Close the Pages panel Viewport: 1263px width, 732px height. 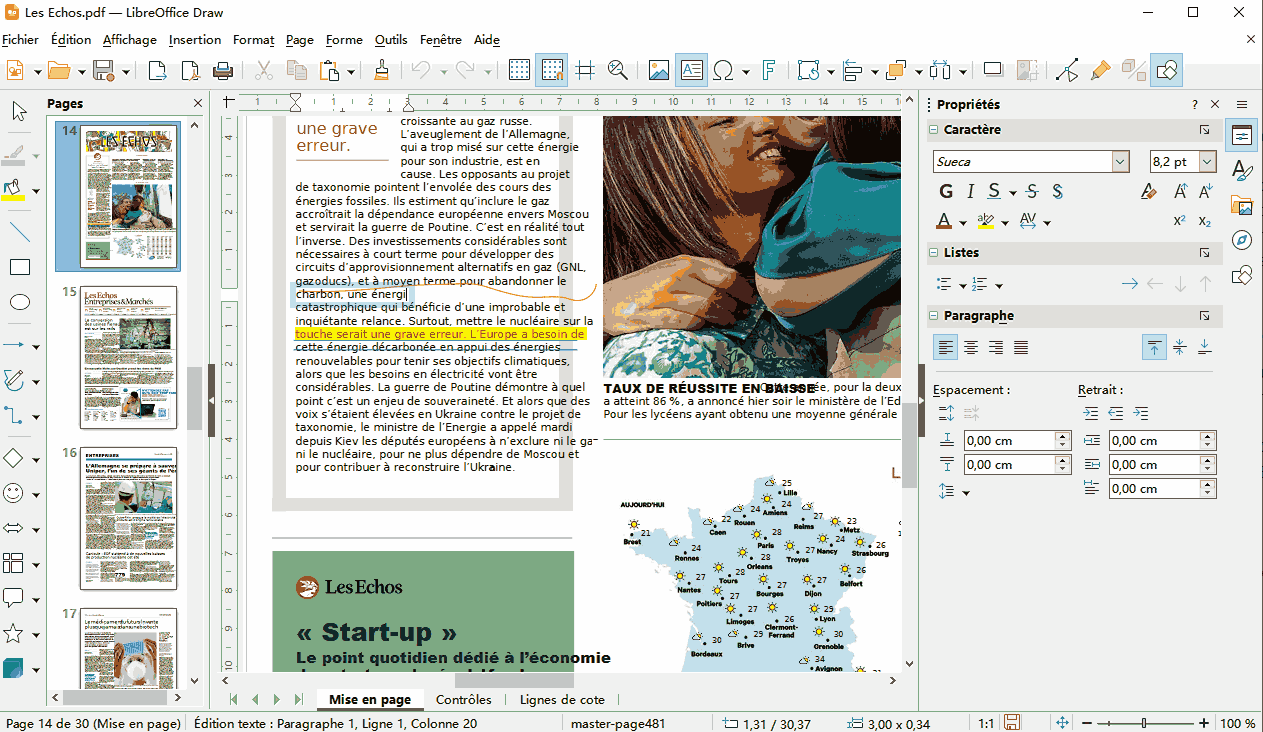pos(197,104)
